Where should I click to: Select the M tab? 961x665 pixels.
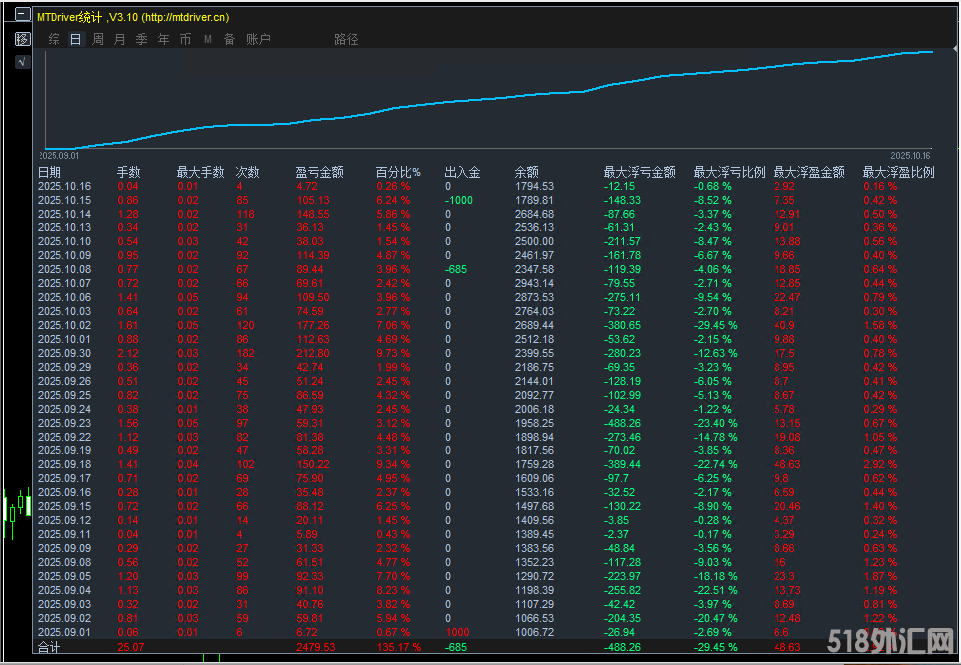[208, 39]
